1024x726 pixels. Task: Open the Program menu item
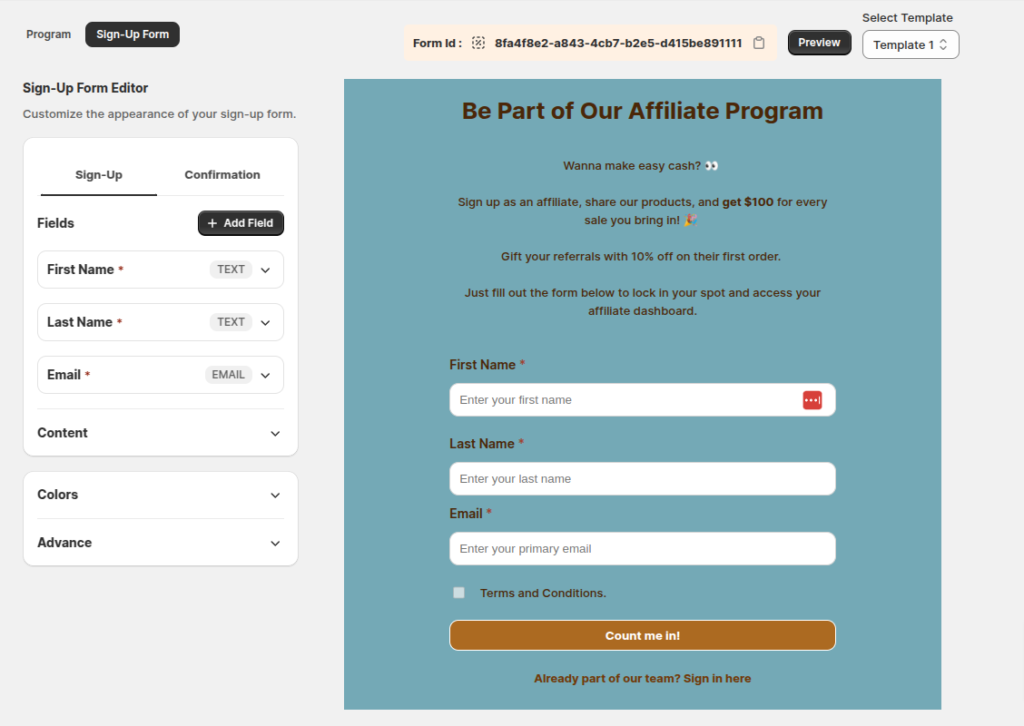pos(47,33)
